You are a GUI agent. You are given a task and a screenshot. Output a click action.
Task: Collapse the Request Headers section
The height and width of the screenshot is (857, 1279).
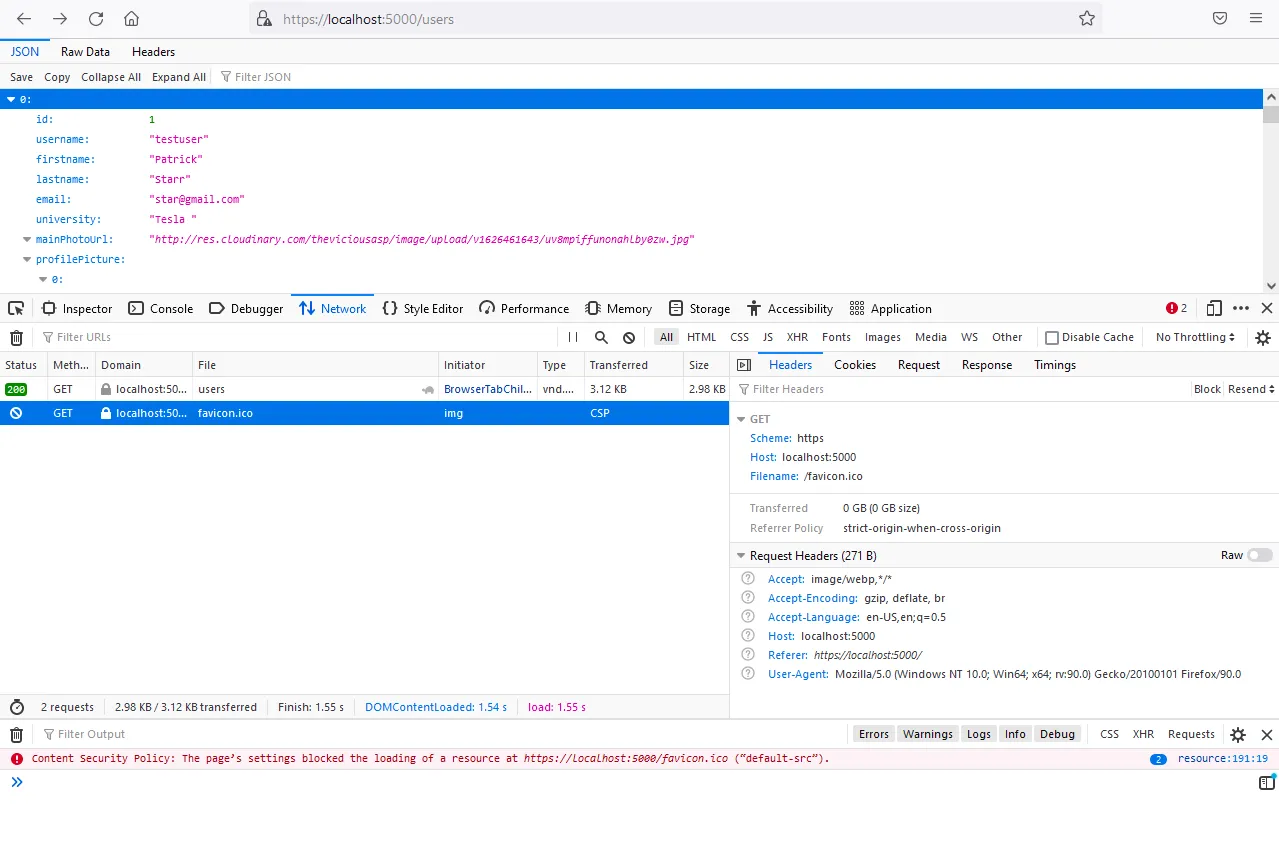(x=741, y=555)
